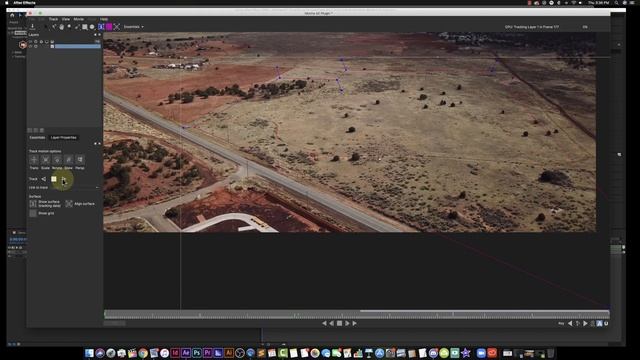
Task: Open the Movie menu
Action: pyautogui.click(x=79, y=19)
